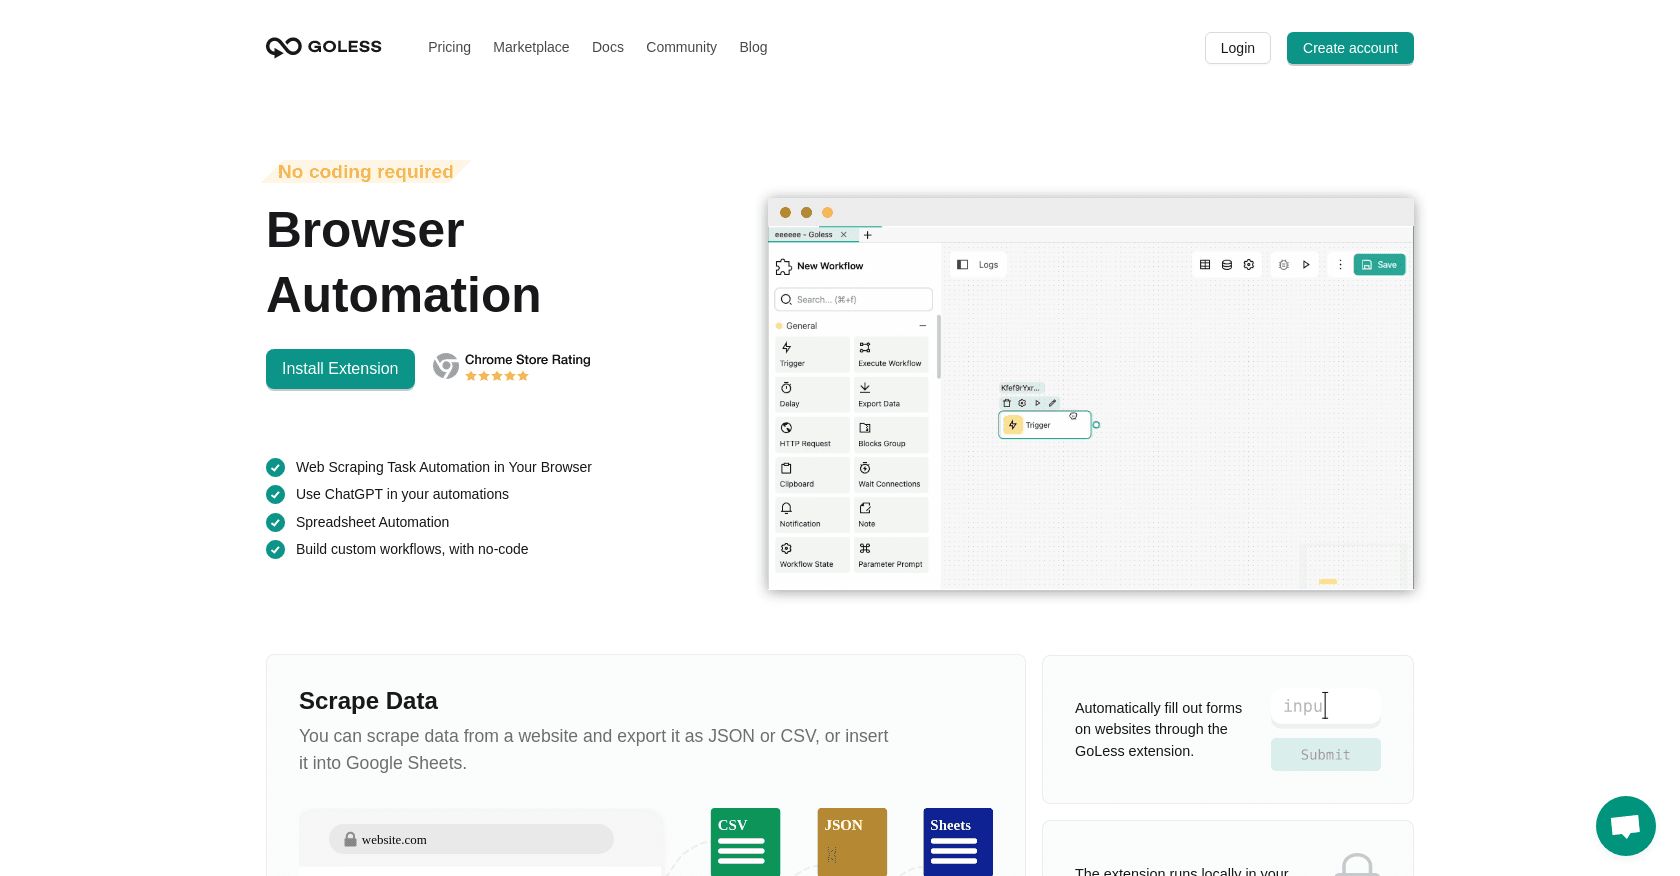This screenshot has height=876, width=1680.
Task: Click the Chrome Store Rating icon
Action: [446, 366]
